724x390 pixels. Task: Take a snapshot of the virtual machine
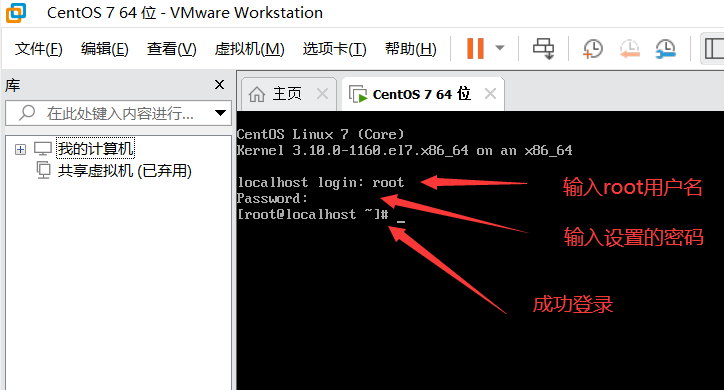click(x=592, y=48)
